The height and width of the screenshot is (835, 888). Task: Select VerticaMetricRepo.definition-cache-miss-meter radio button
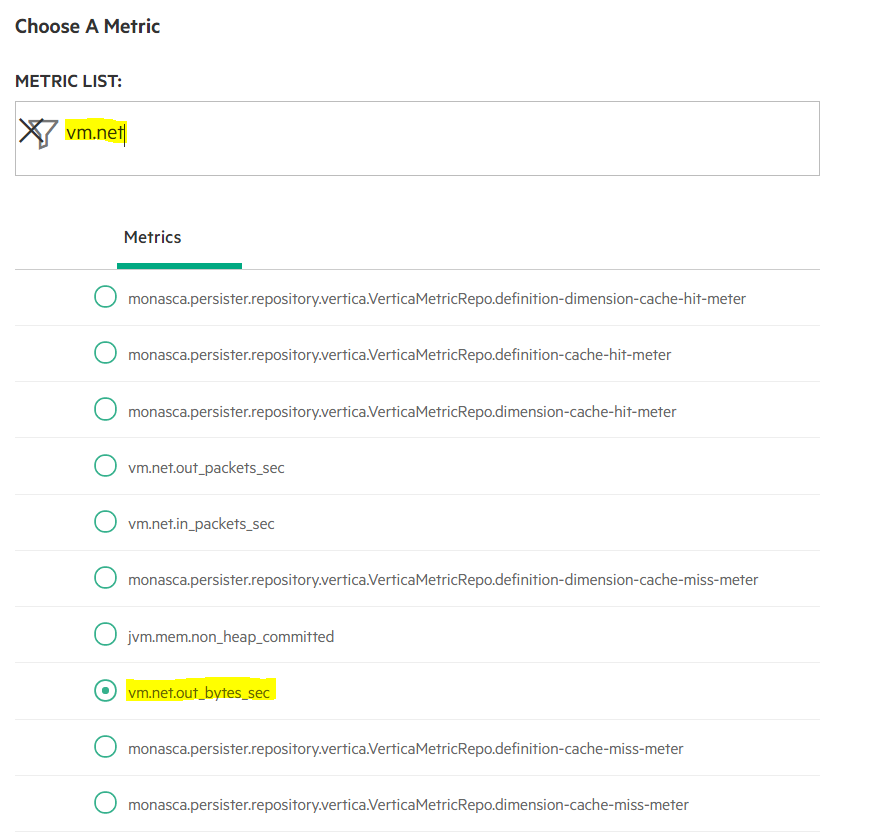click(x=105, y=747)
